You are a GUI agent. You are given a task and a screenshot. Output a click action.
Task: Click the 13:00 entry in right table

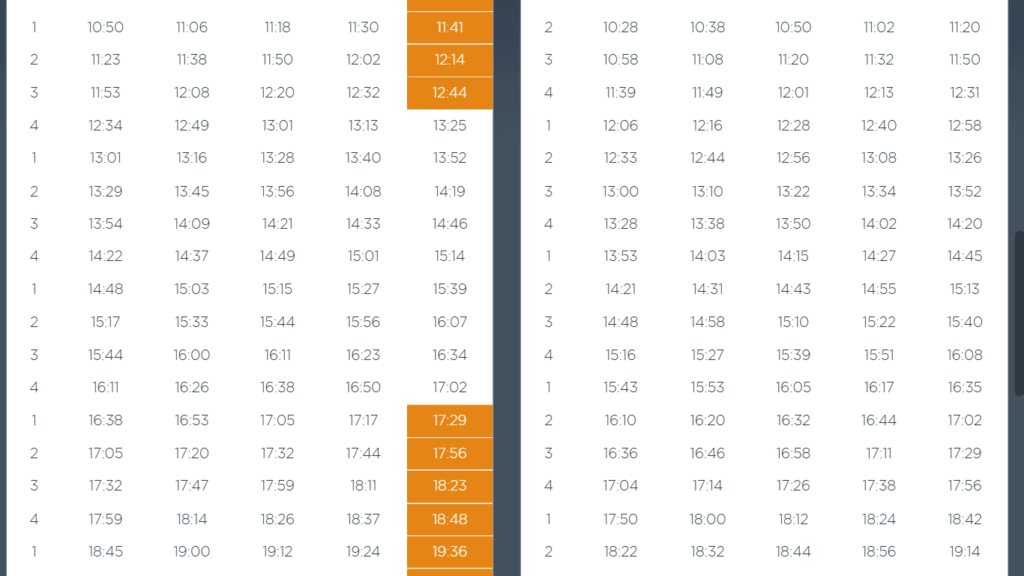(x=620, y=191)
